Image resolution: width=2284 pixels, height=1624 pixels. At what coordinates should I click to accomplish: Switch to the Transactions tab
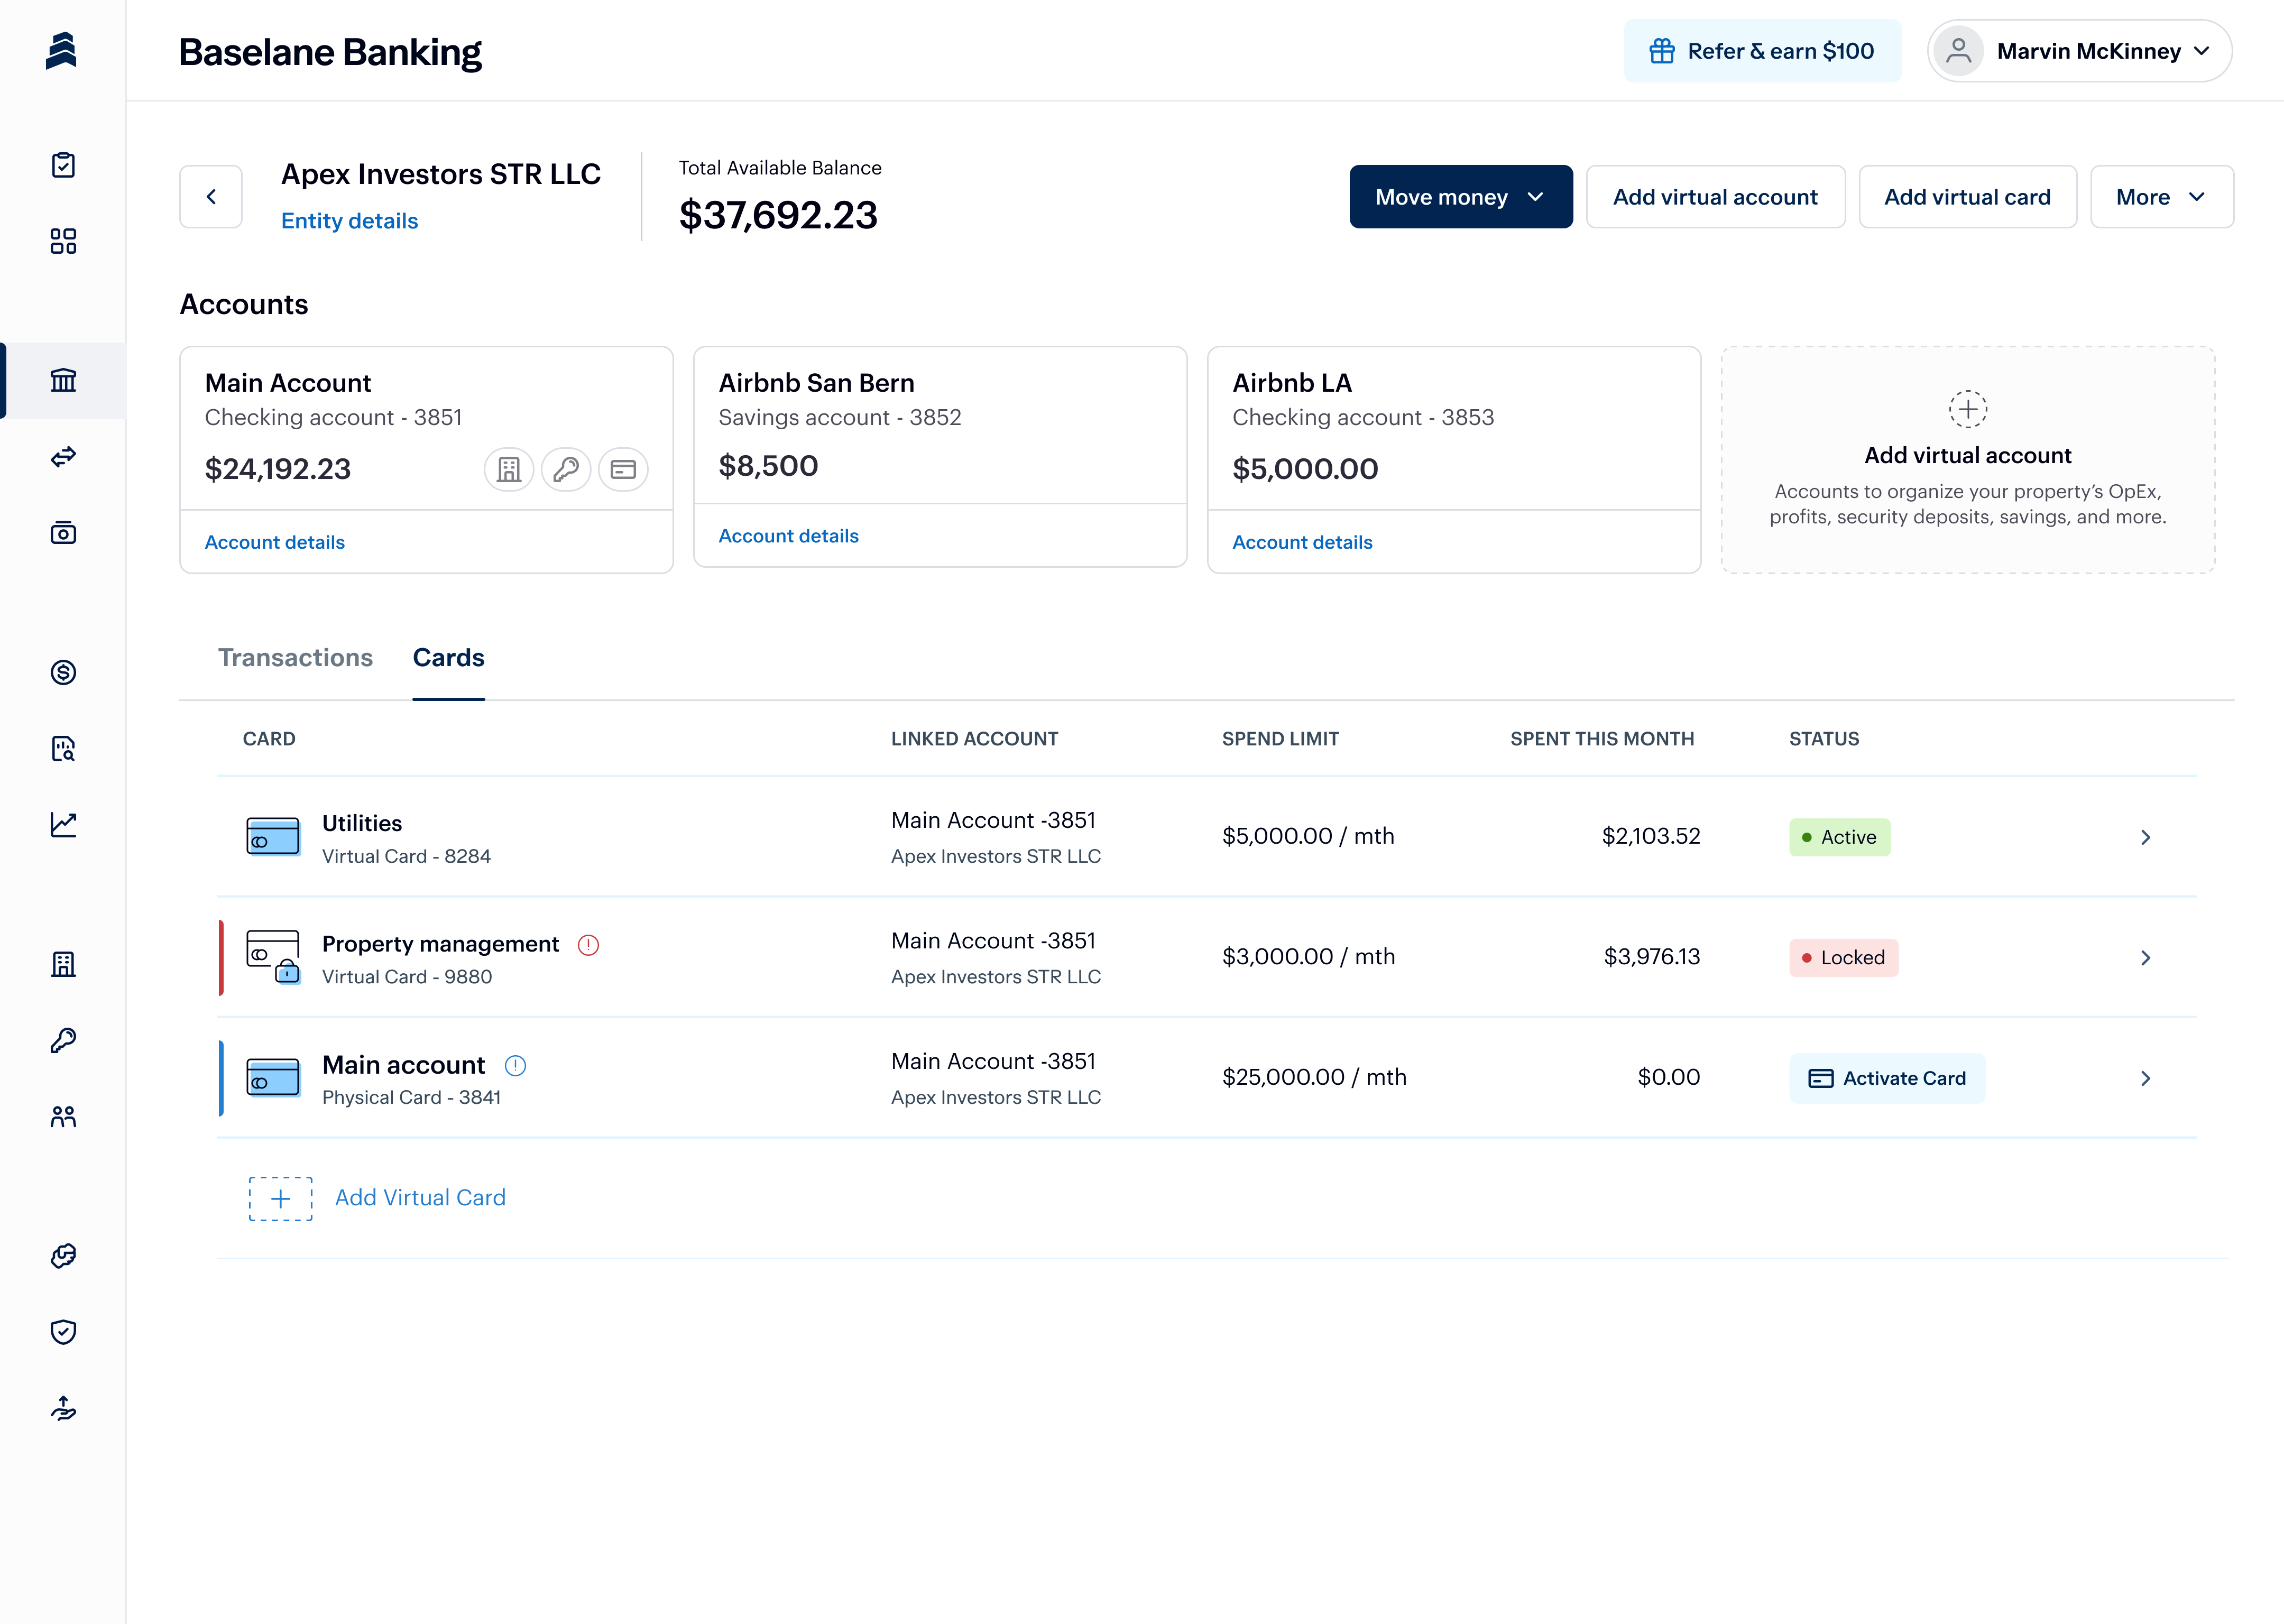pos(295,658)
